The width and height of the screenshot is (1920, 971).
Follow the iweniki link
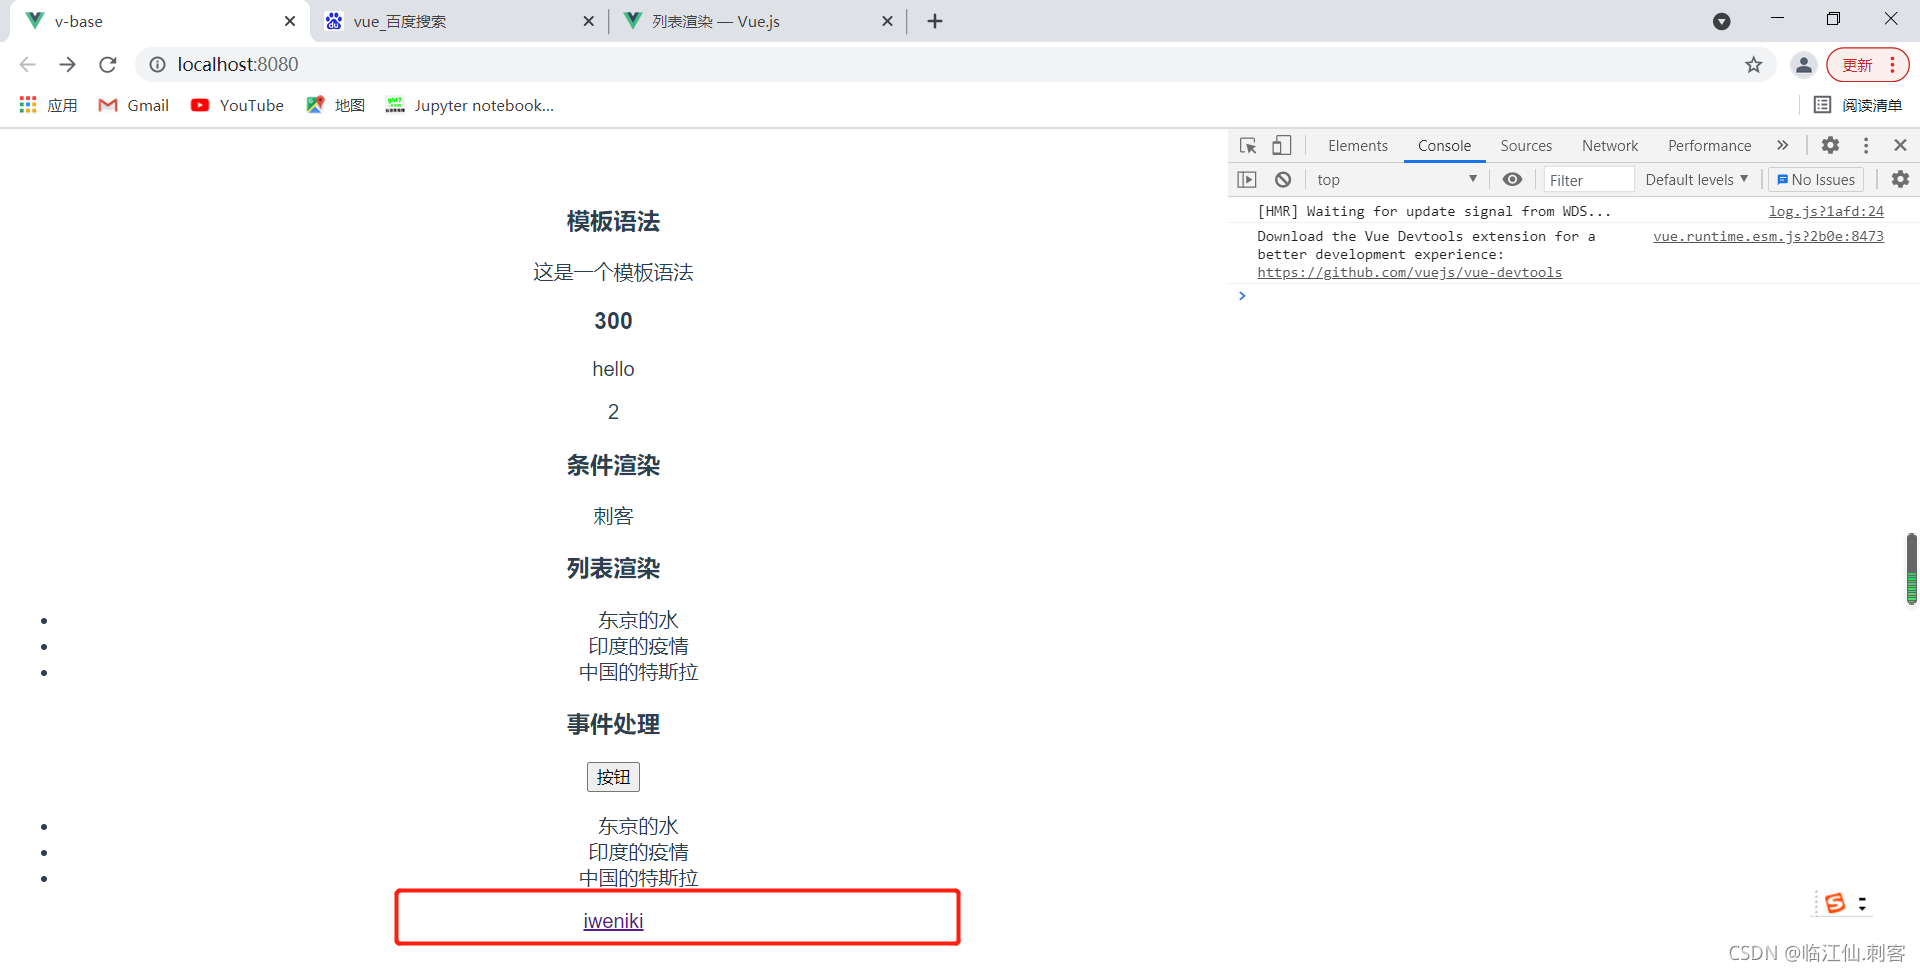pyautogui.click(x=613, y=921)
